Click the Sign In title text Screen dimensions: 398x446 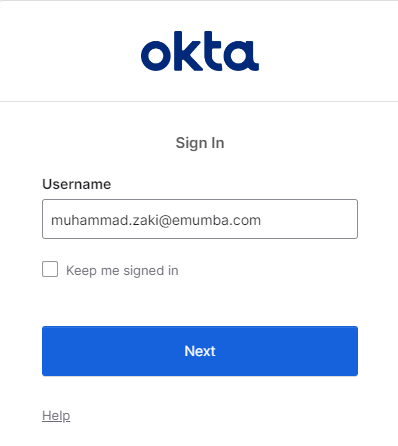coord(200,143)
